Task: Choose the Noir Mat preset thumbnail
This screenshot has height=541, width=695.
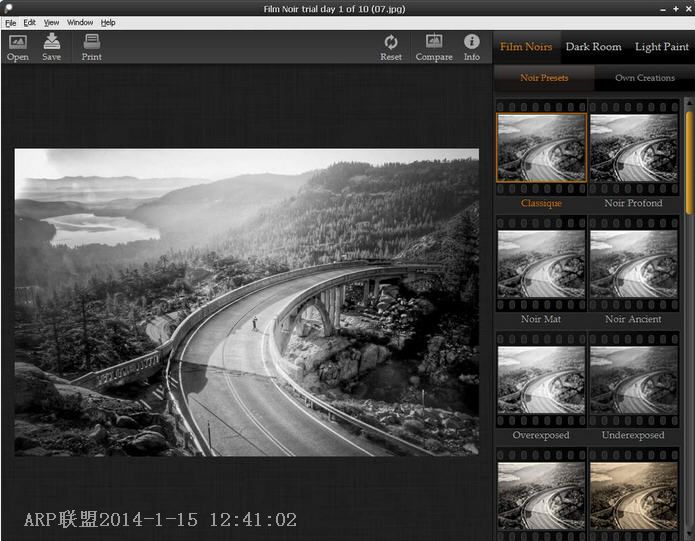Action: pyautogui.click(x=541, y=264)
